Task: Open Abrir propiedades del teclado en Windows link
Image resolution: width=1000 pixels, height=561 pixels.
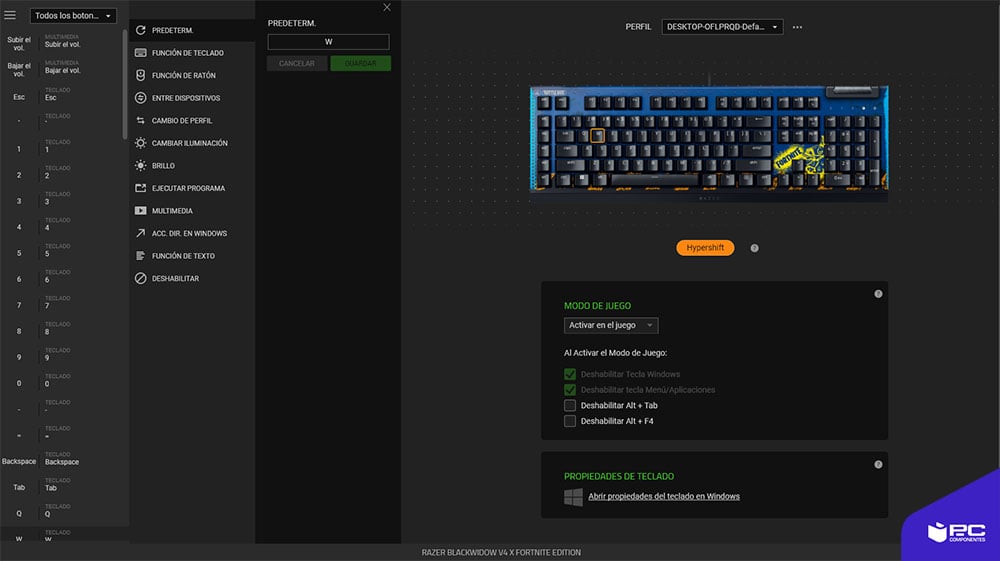Action: pos(664,496)
